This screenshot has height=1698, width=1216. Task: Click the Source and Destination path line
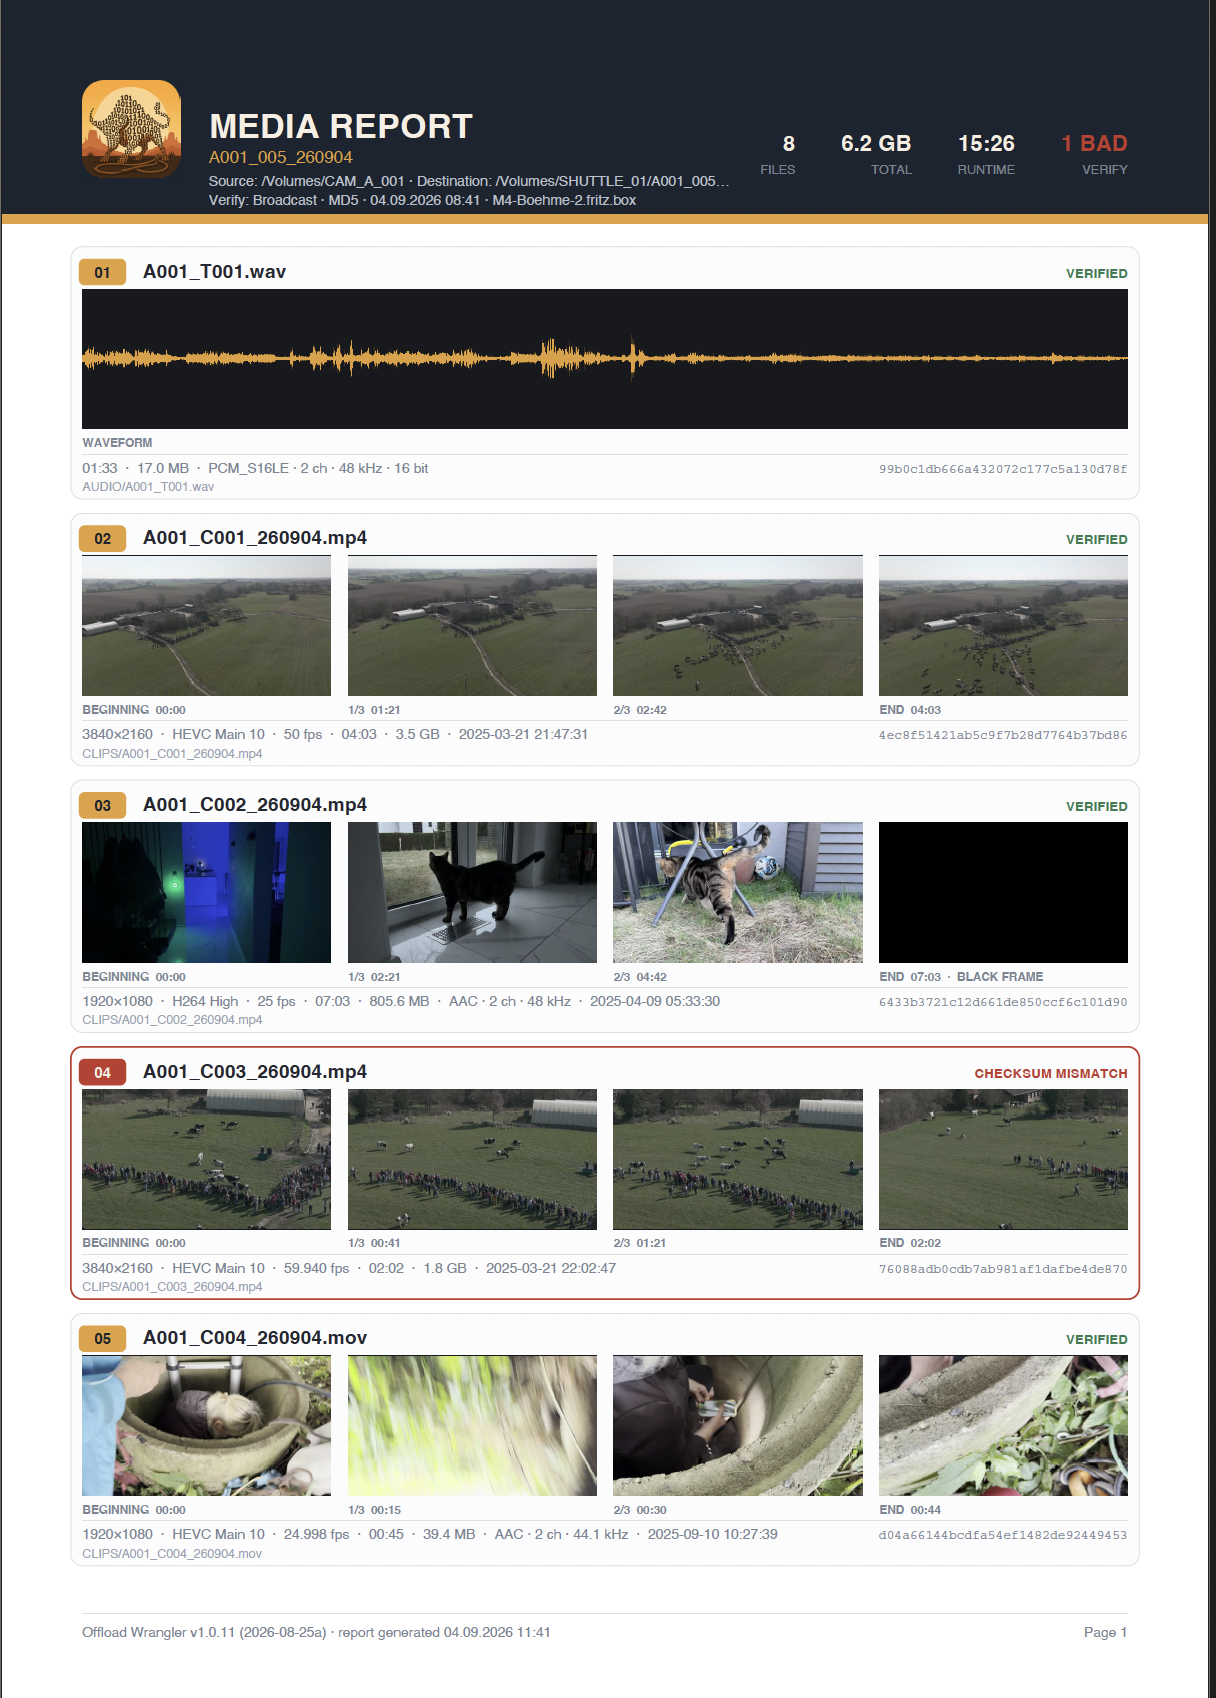(x=469, y=181)
